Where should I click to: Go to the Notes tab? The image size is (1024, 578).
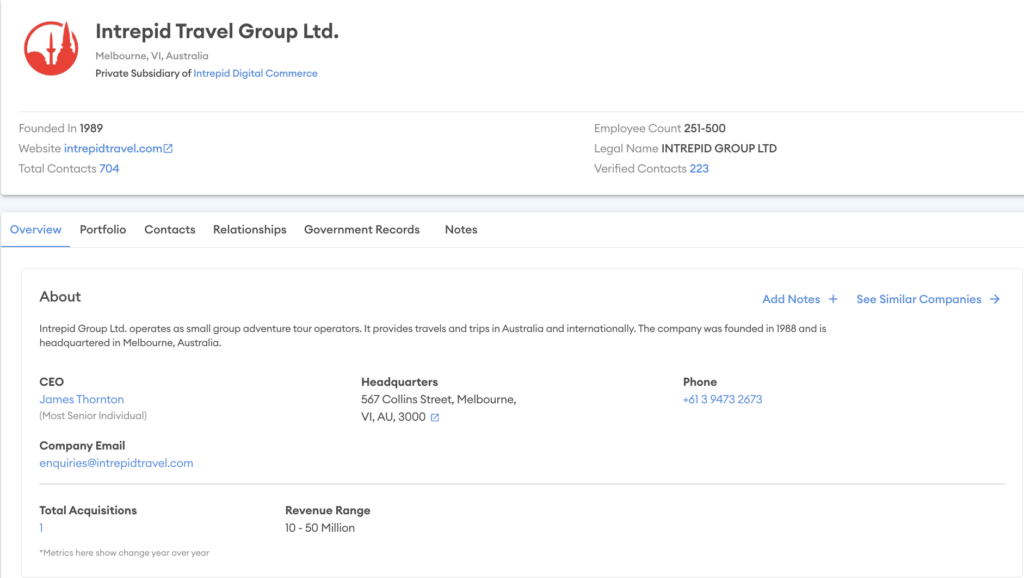click(461, 230)
